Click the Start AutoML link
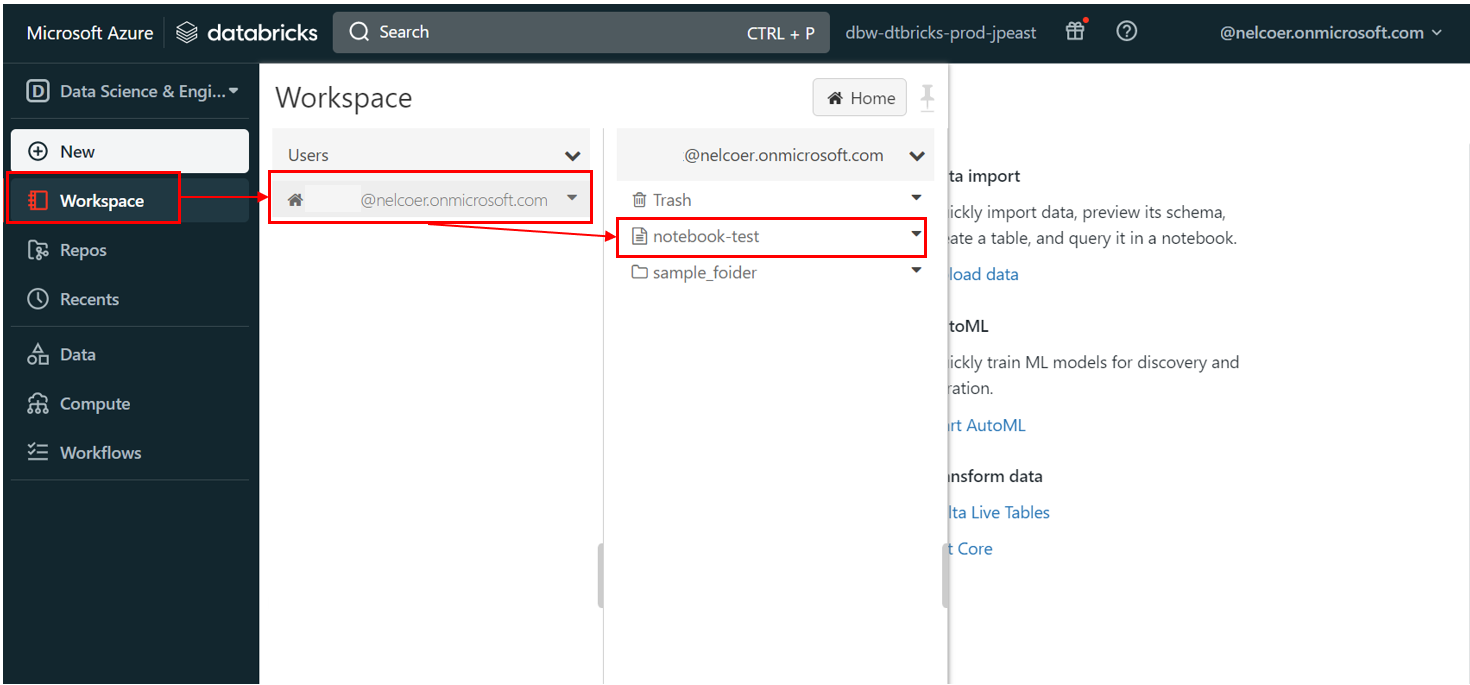1470x685 pixels. 985,425
